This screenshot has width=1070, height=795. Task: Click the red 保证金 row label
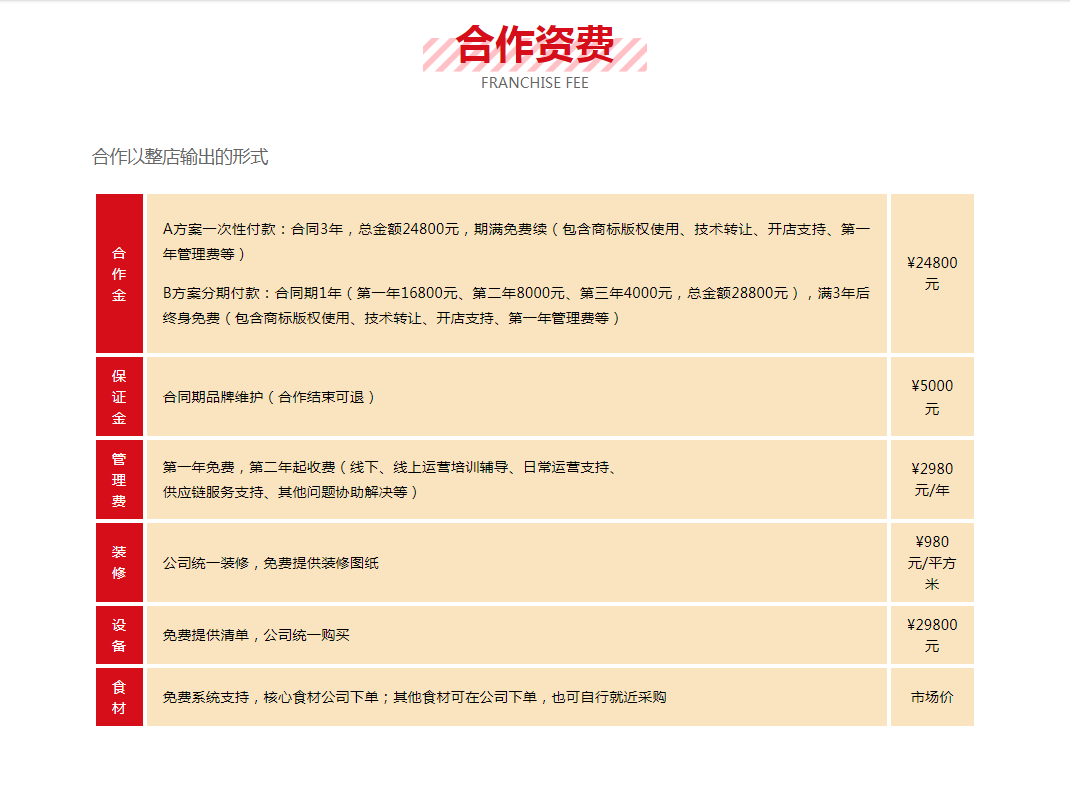pyautogui.click(x=119, y=396)
